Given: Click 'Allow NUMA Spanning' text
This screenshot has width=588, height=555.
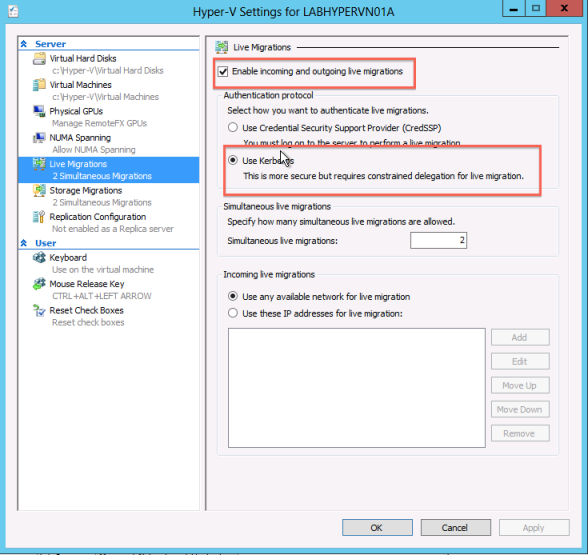Looking at the screenshot, I should (94, 150).
